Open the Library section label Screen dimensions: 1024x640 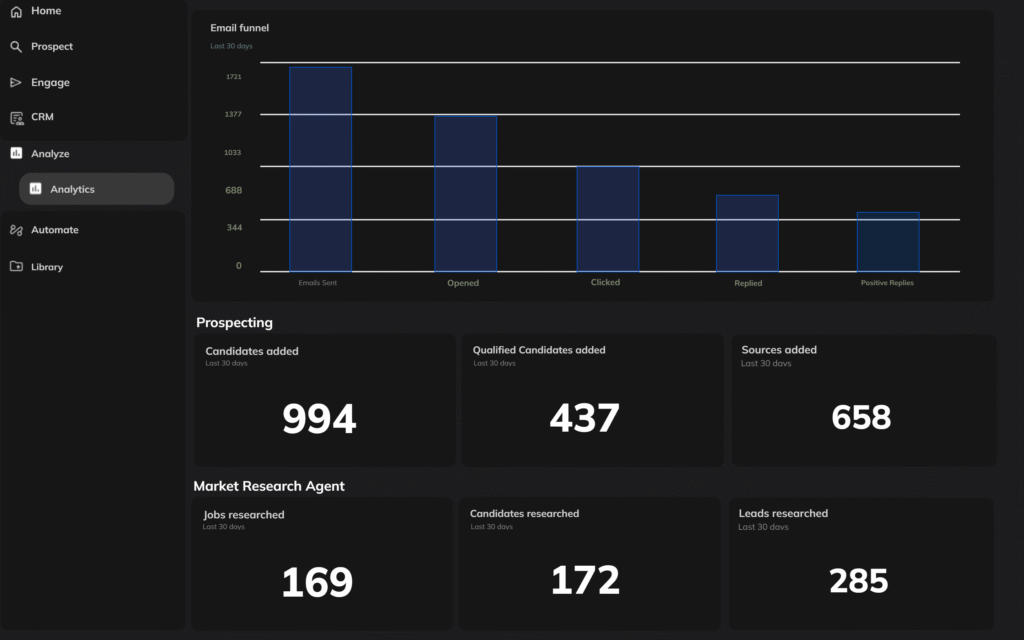click(x=47, y=267)
